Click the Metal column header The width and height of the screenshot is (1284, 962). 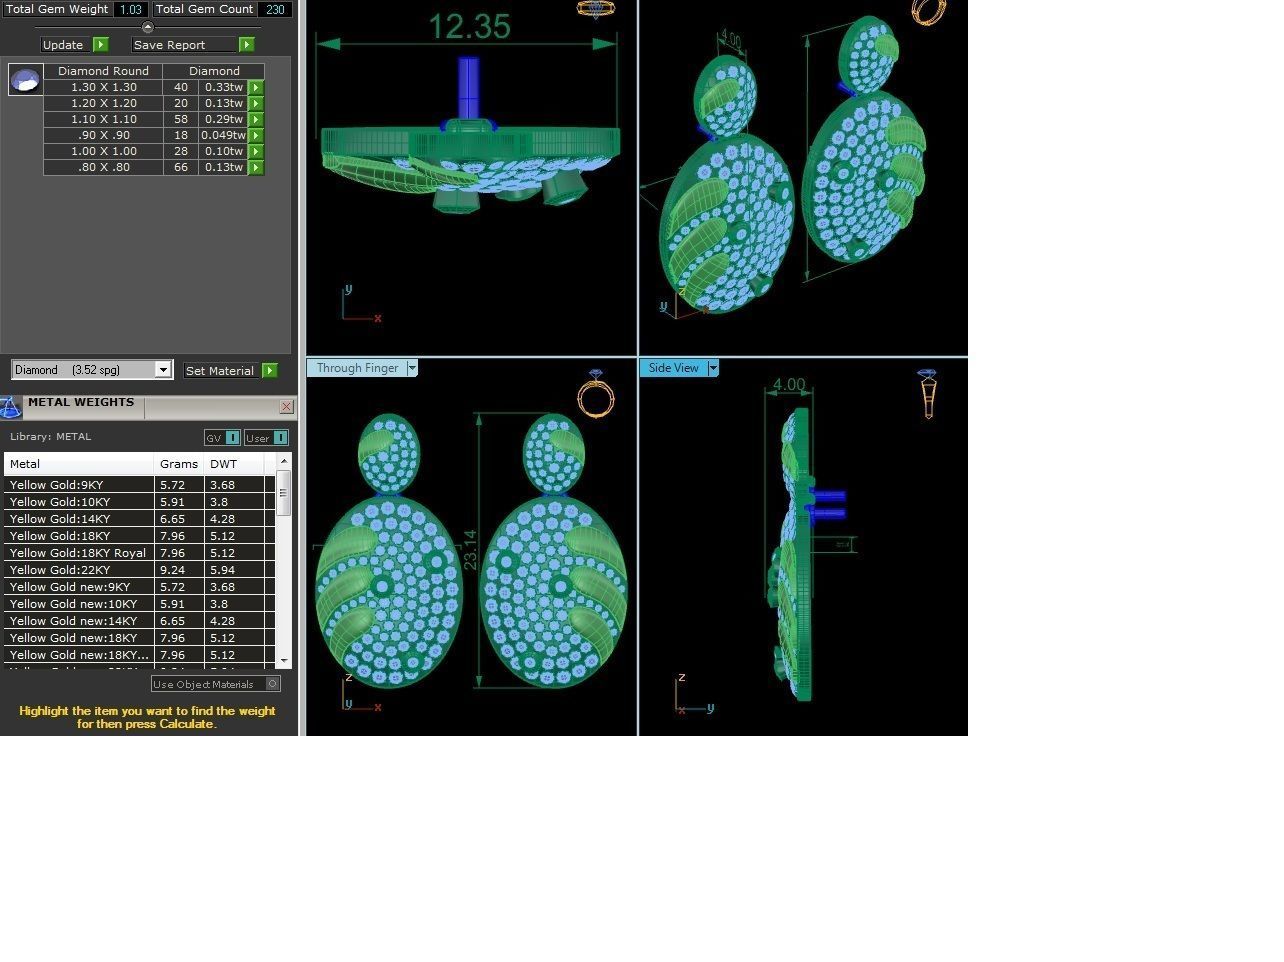click(x=79, y=464)
